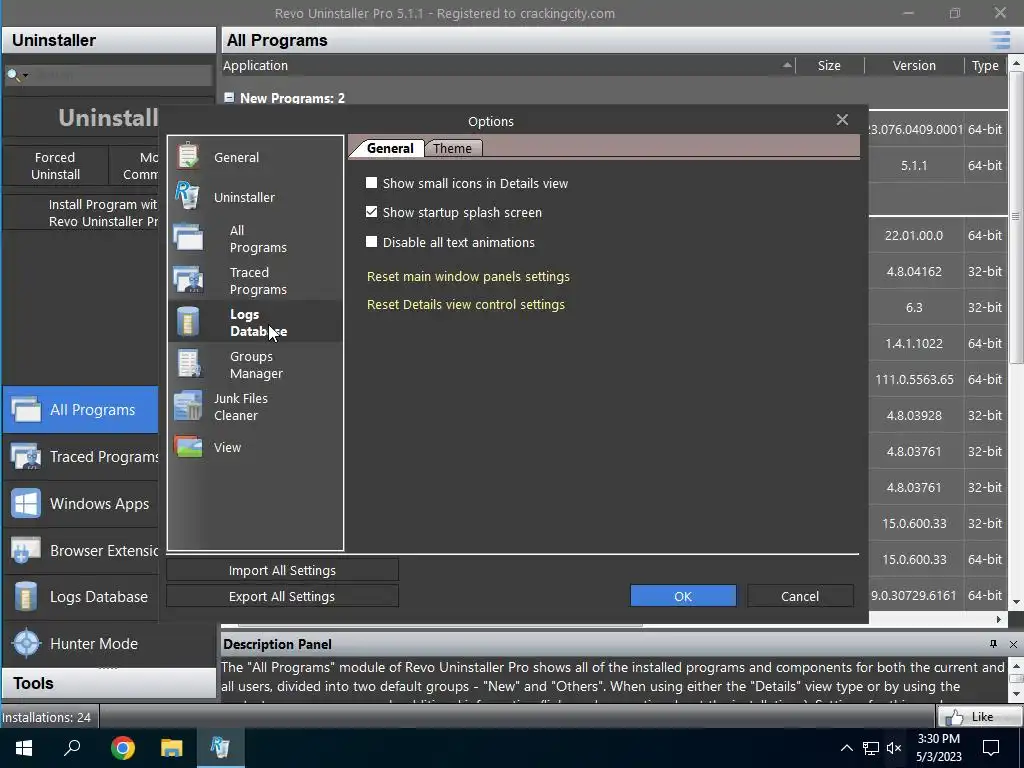Click Traced Programs icon in main sidebar

pos(26,456)
